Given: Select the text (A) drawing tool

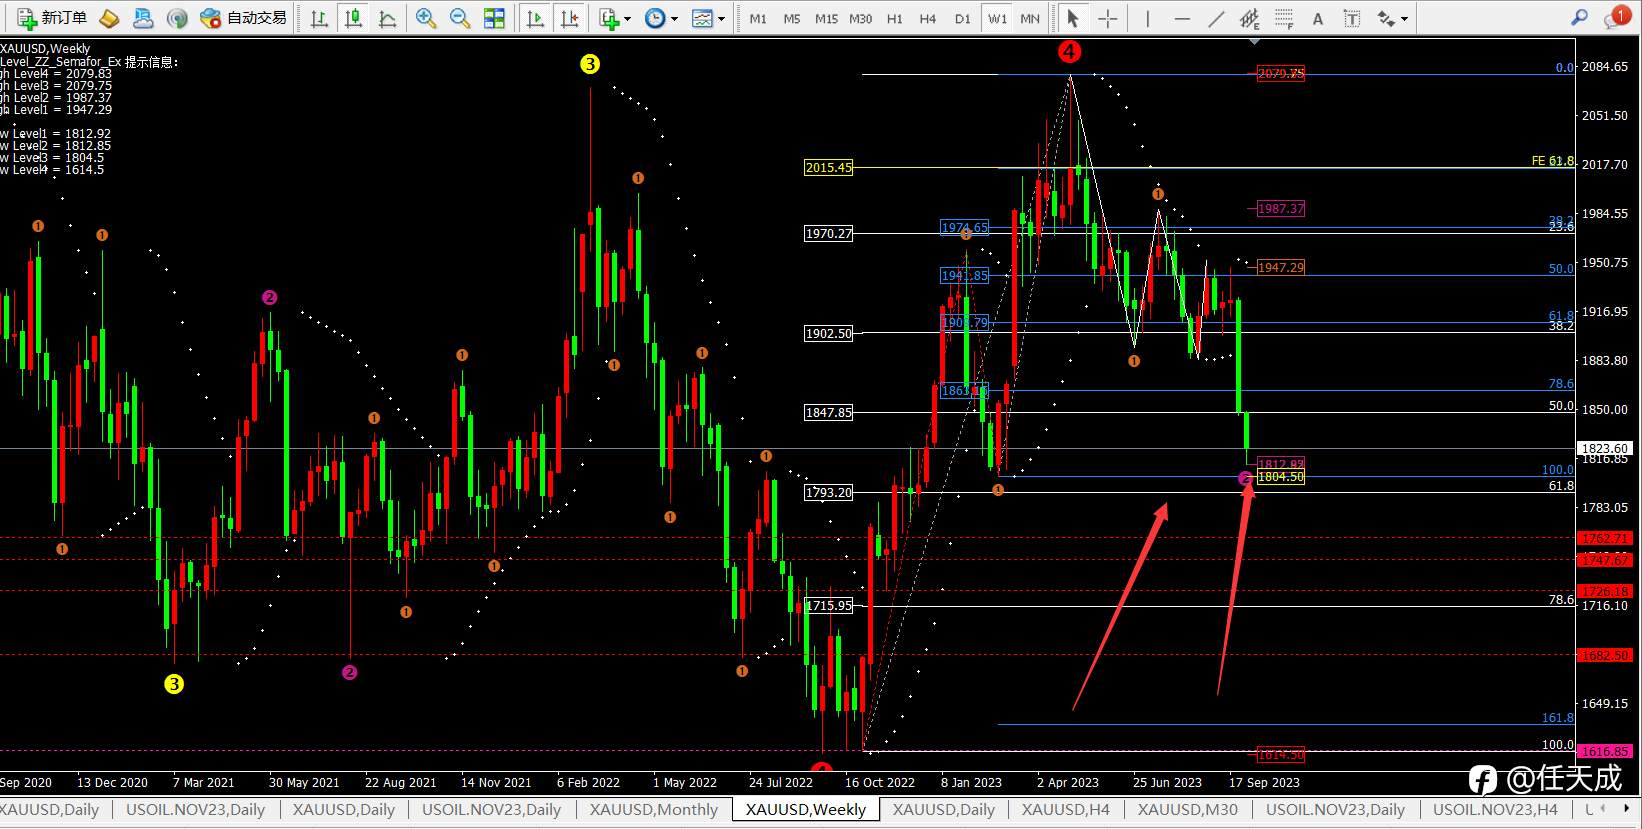Looking at the screenshot, I should pos(1318,18).
